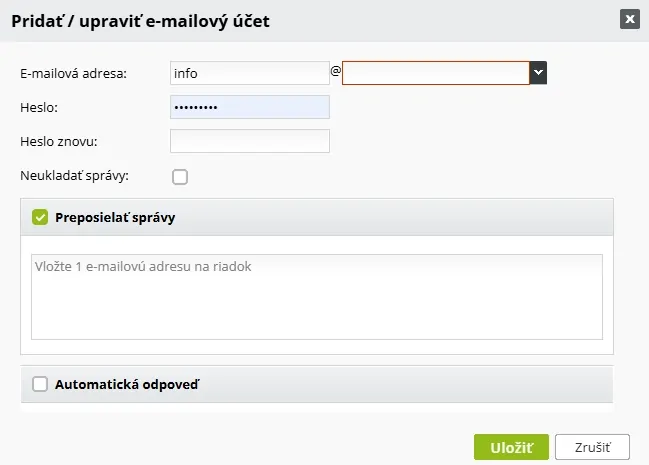Click the @ symbol between address fields
The height and width of the screenshot is (465, 649).
336,71
